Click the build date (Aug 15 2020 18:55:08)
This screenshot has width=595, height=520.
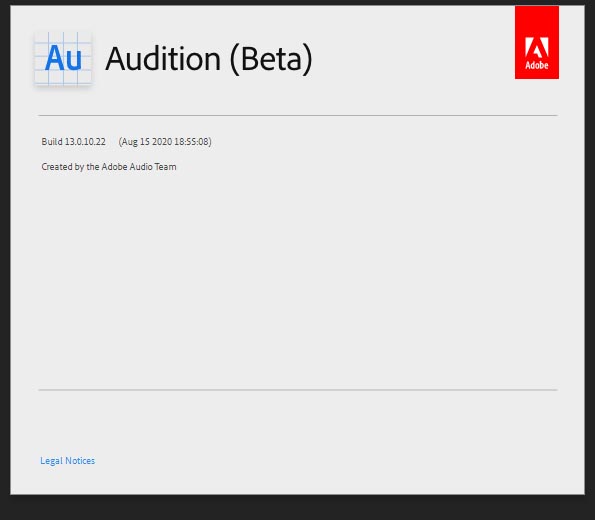coord(165,142)
